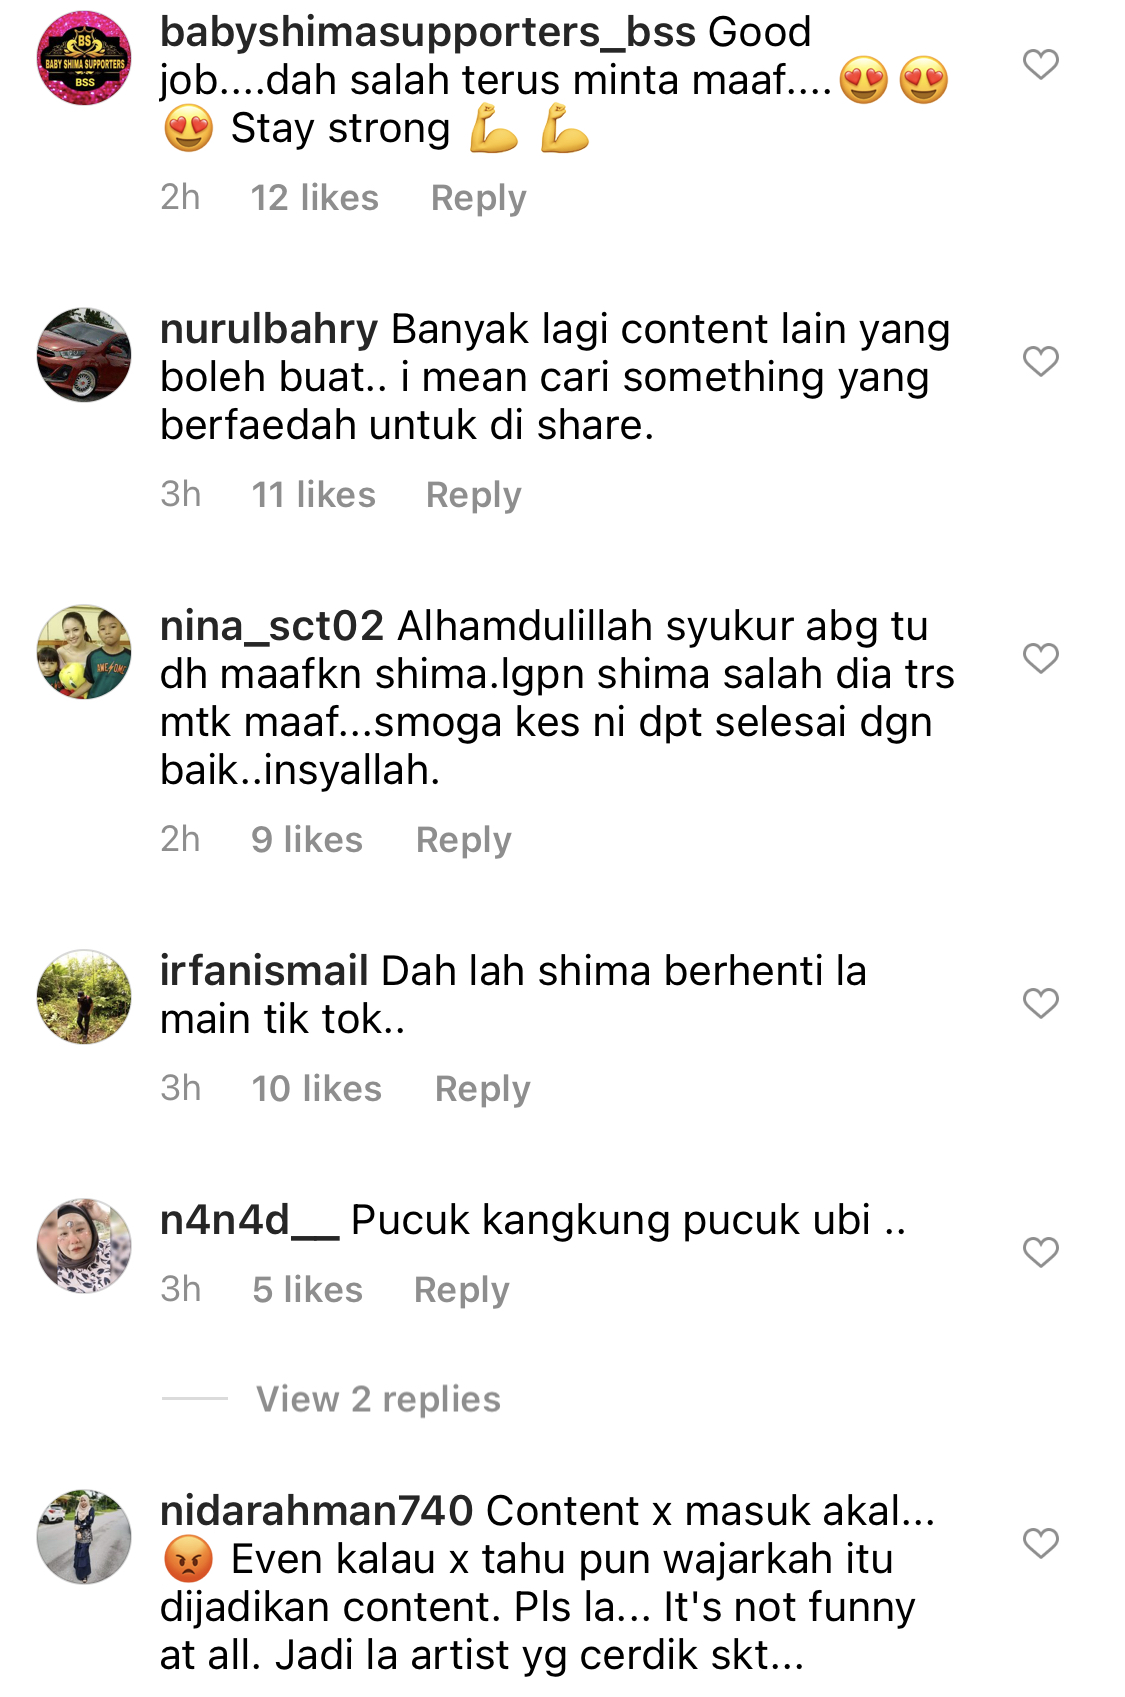
Task: Reply to the babyshimasupporters_bss comment
Action: [478, 198]
